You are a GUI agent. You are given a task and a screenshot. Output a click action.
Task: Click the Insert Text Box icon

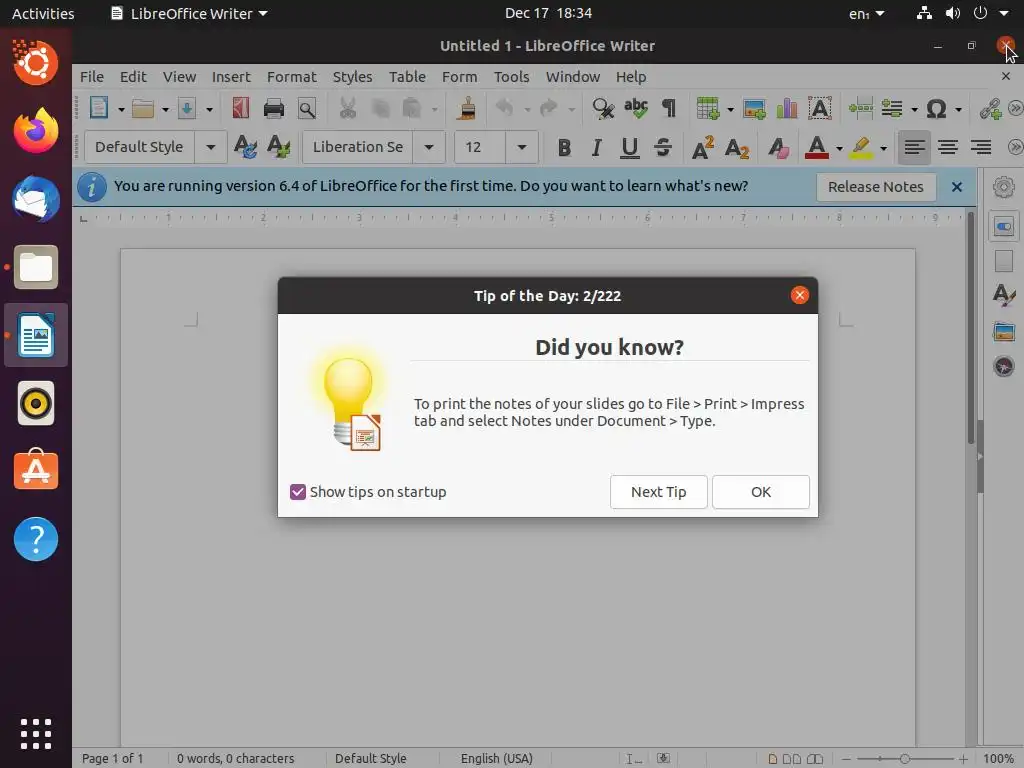pyautogui.click(x=820, y=108)
